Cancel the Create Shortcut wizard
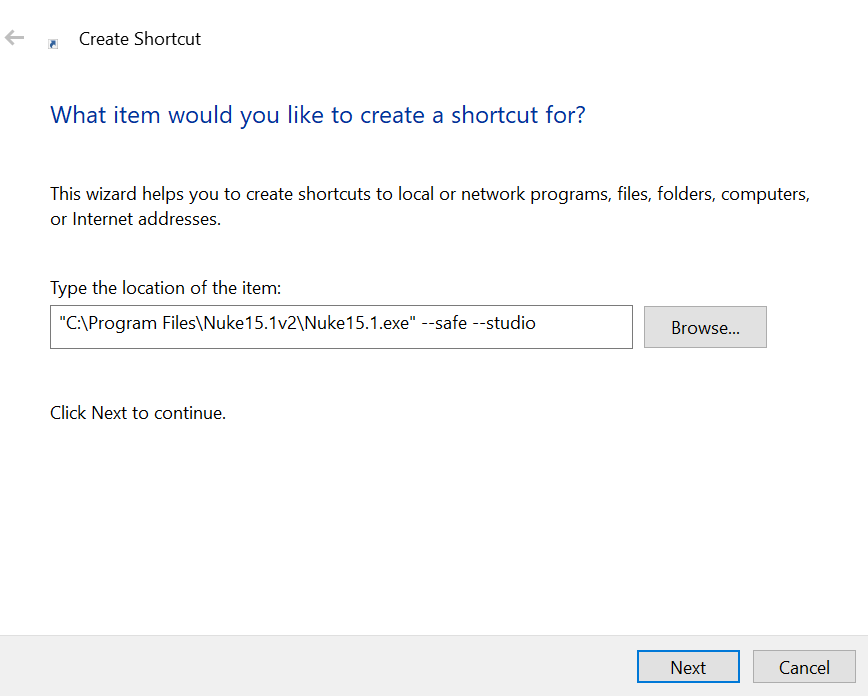 pyautogui.click(x=804, y=667)
